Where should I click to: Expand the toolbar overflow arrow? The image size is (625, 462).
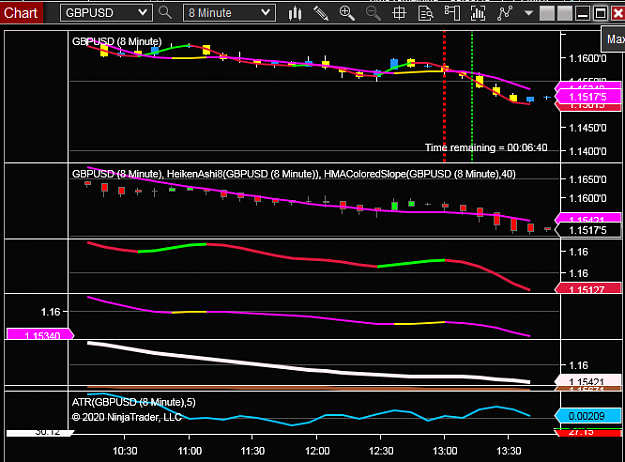pos(529,13)
